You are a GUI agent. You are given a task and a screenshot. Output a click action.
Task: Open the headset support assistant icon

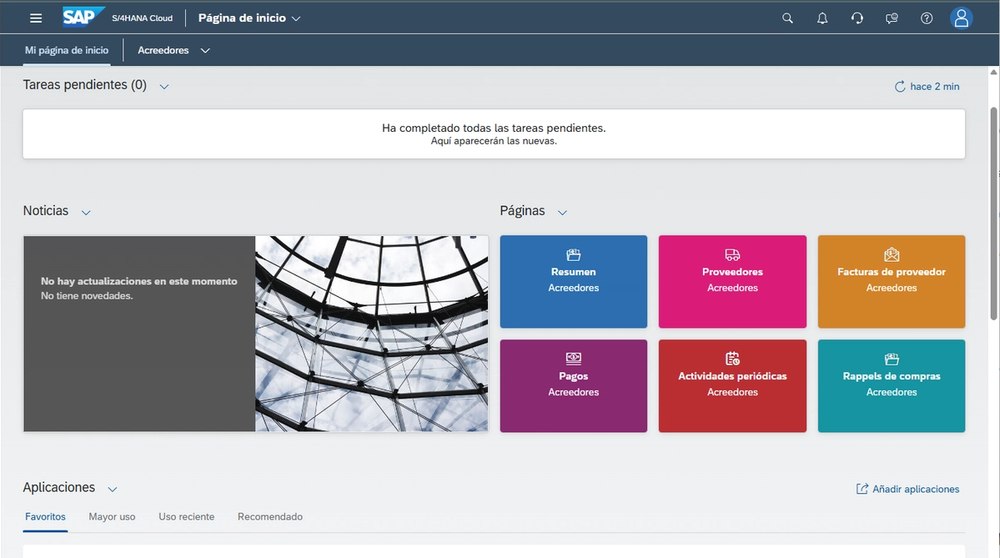pos(857,18)
